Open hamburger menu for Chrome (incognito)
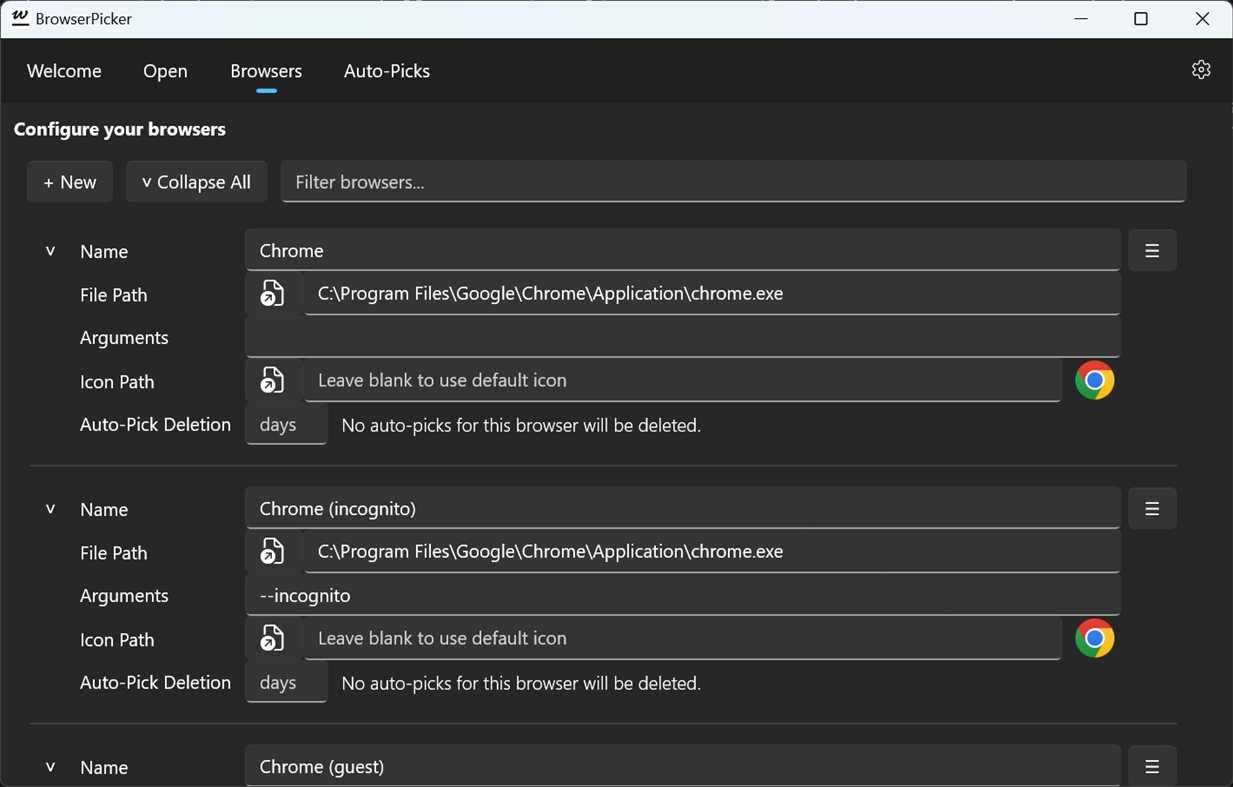The width and height of the screenshot is (1233, 787). (1152, 509)
